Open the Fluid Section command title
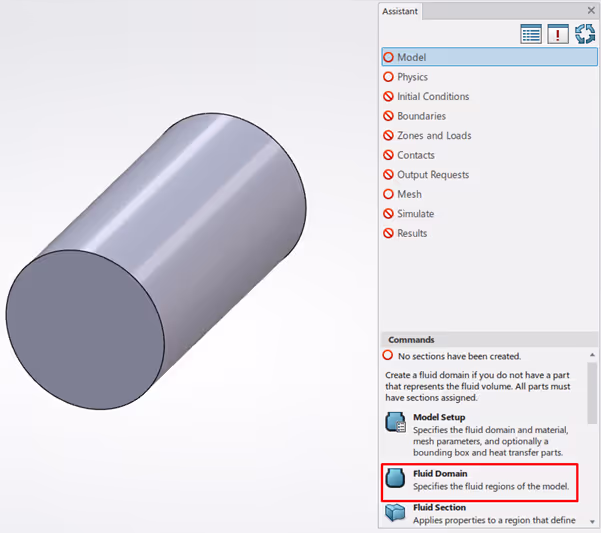 439,507
